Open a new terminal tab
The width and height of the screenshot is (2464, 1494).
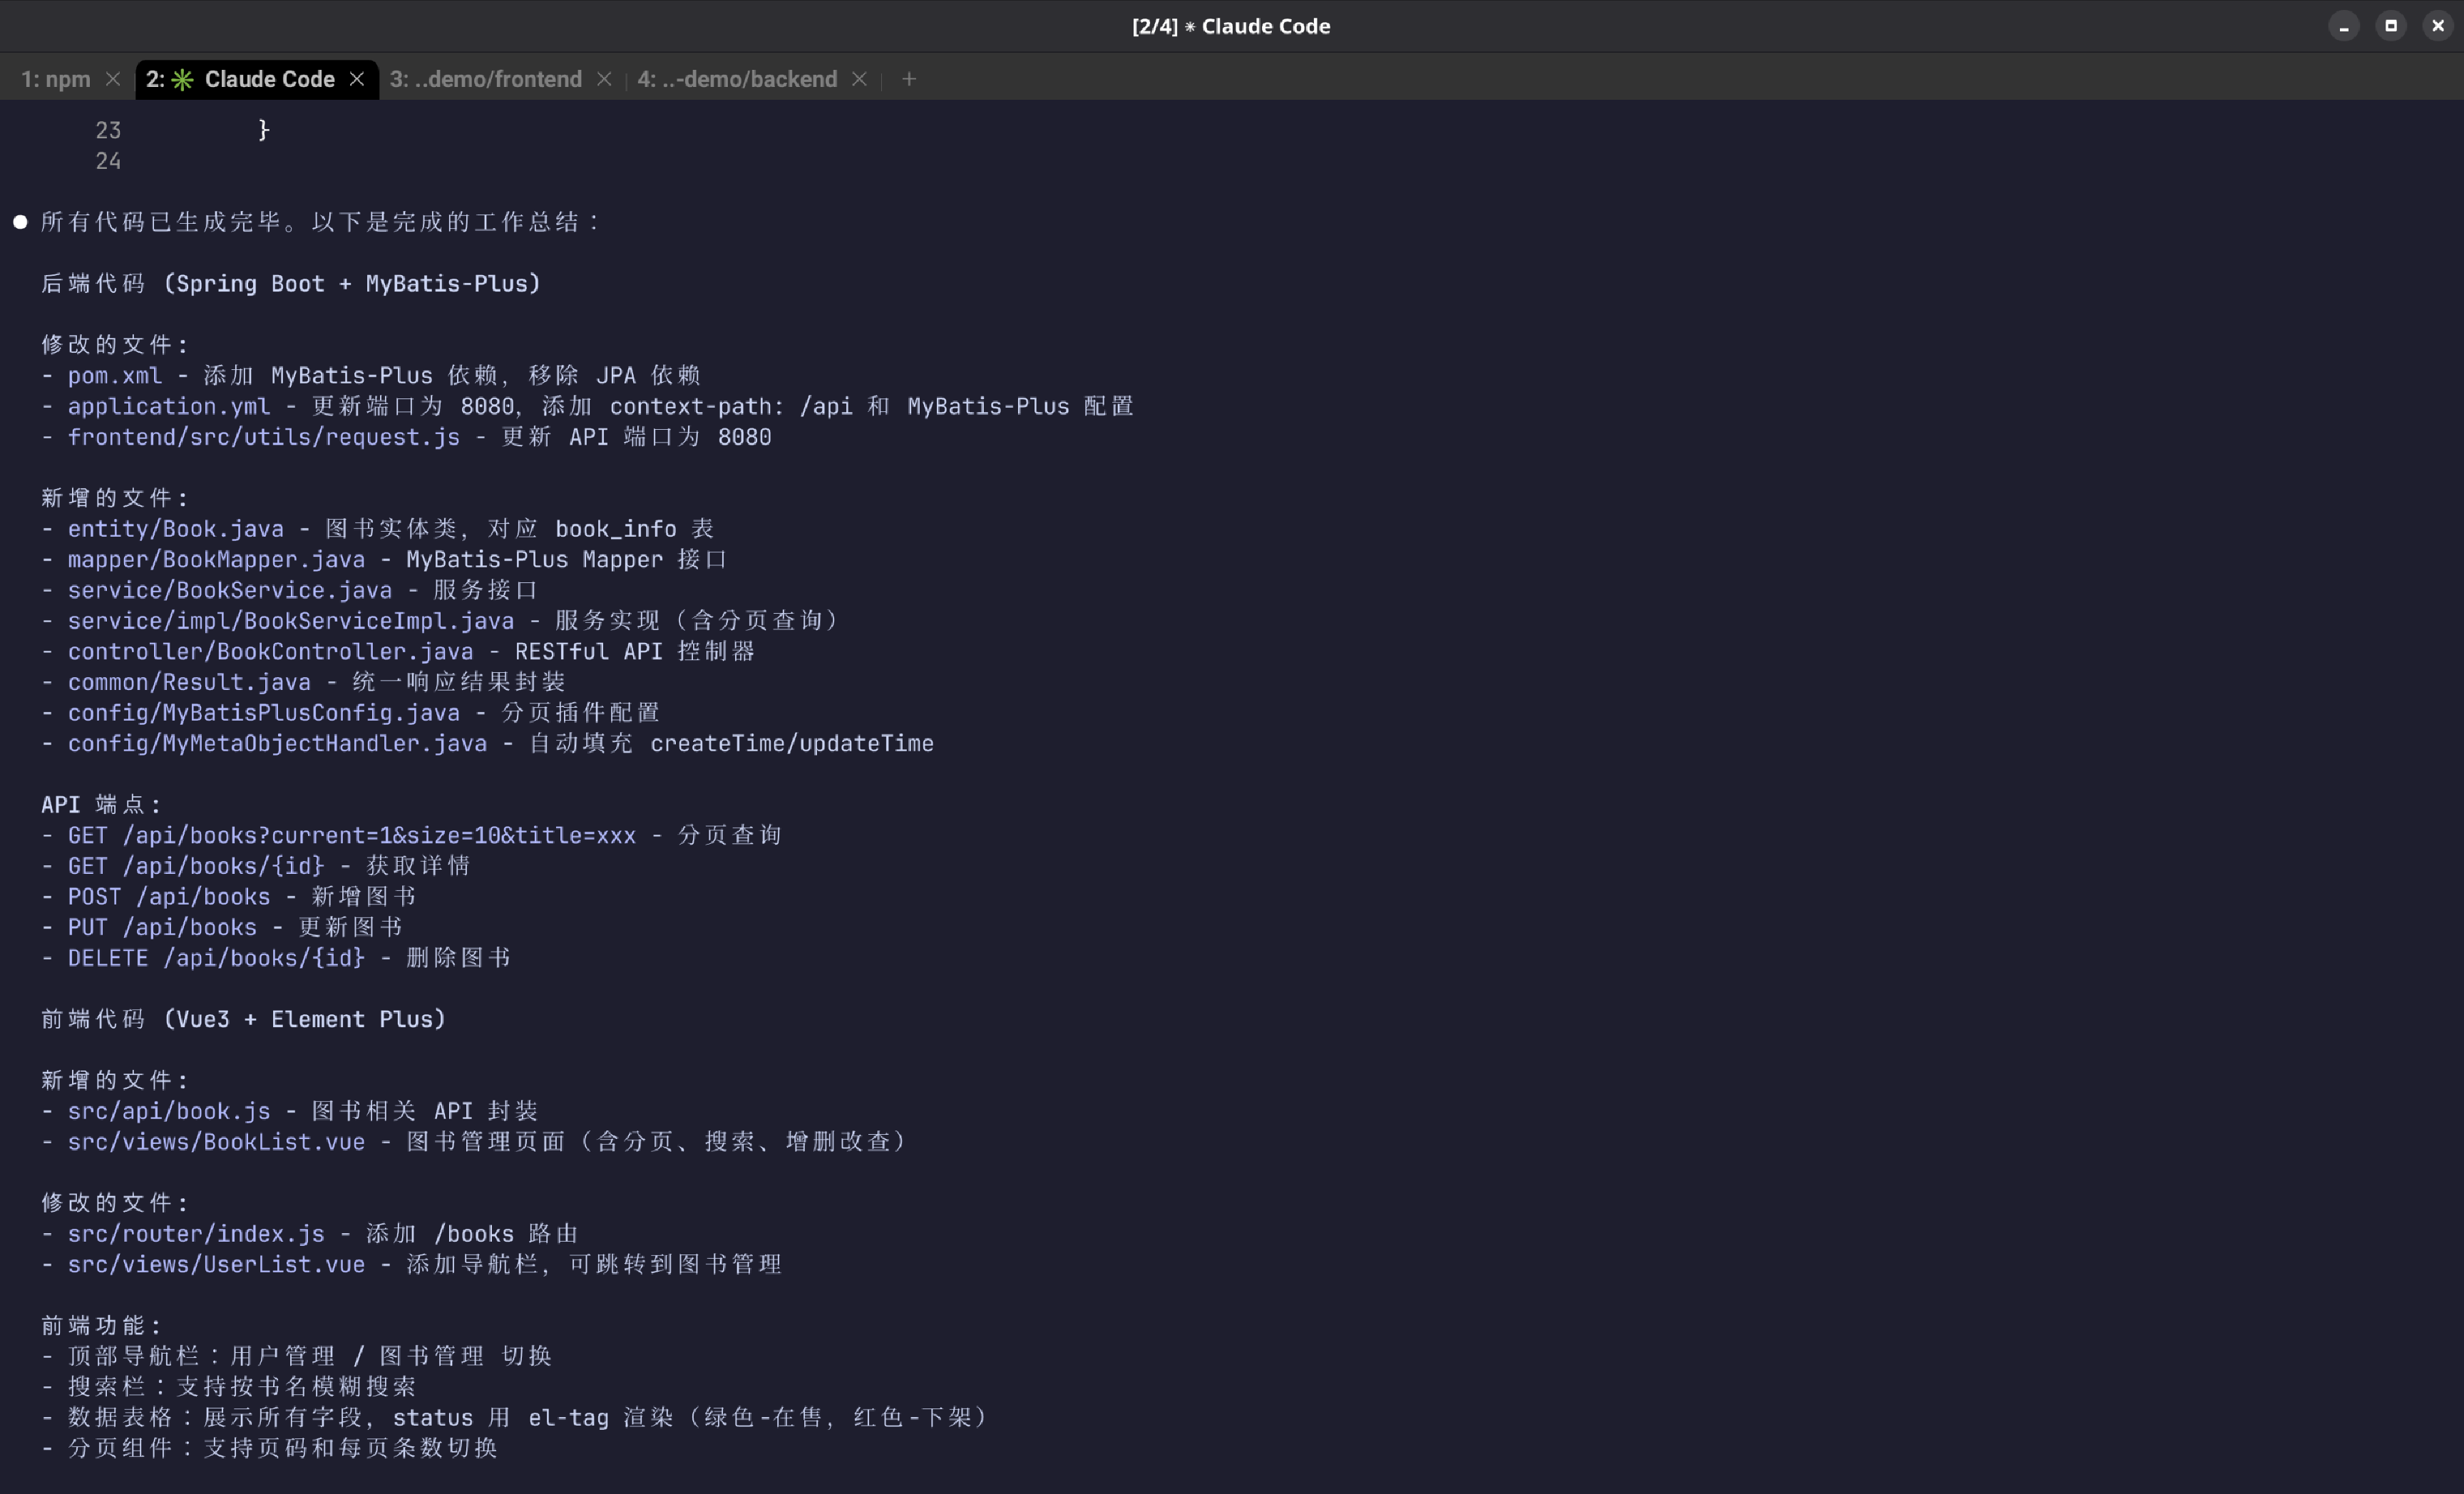pyautogui.click(x=908, y=79)
